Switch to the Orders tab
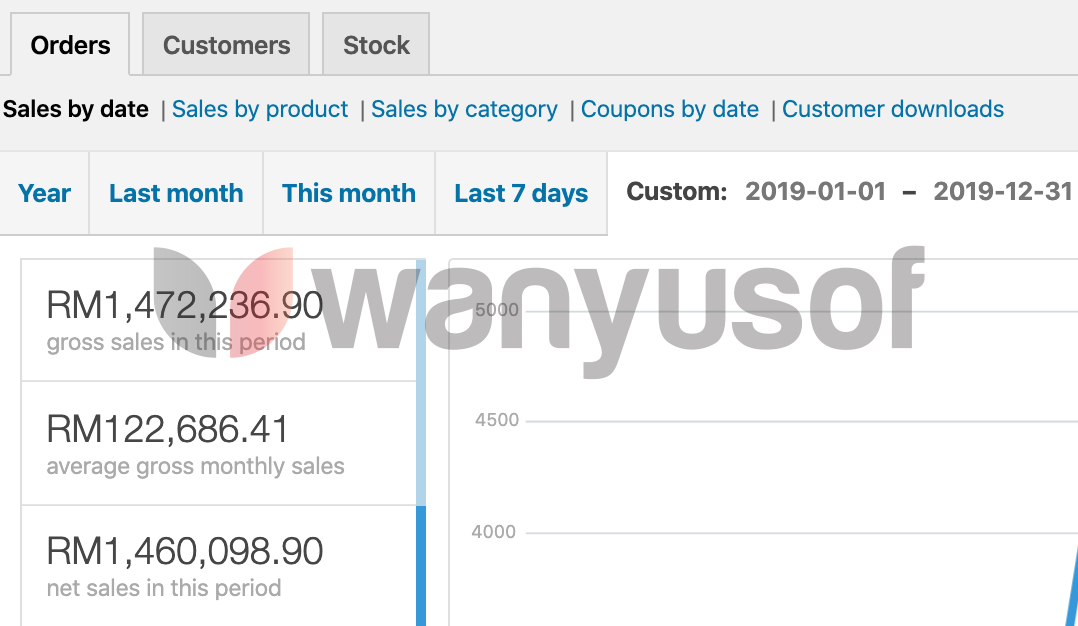The width and height of the screenshot is (1078, 626). (70, 45)
